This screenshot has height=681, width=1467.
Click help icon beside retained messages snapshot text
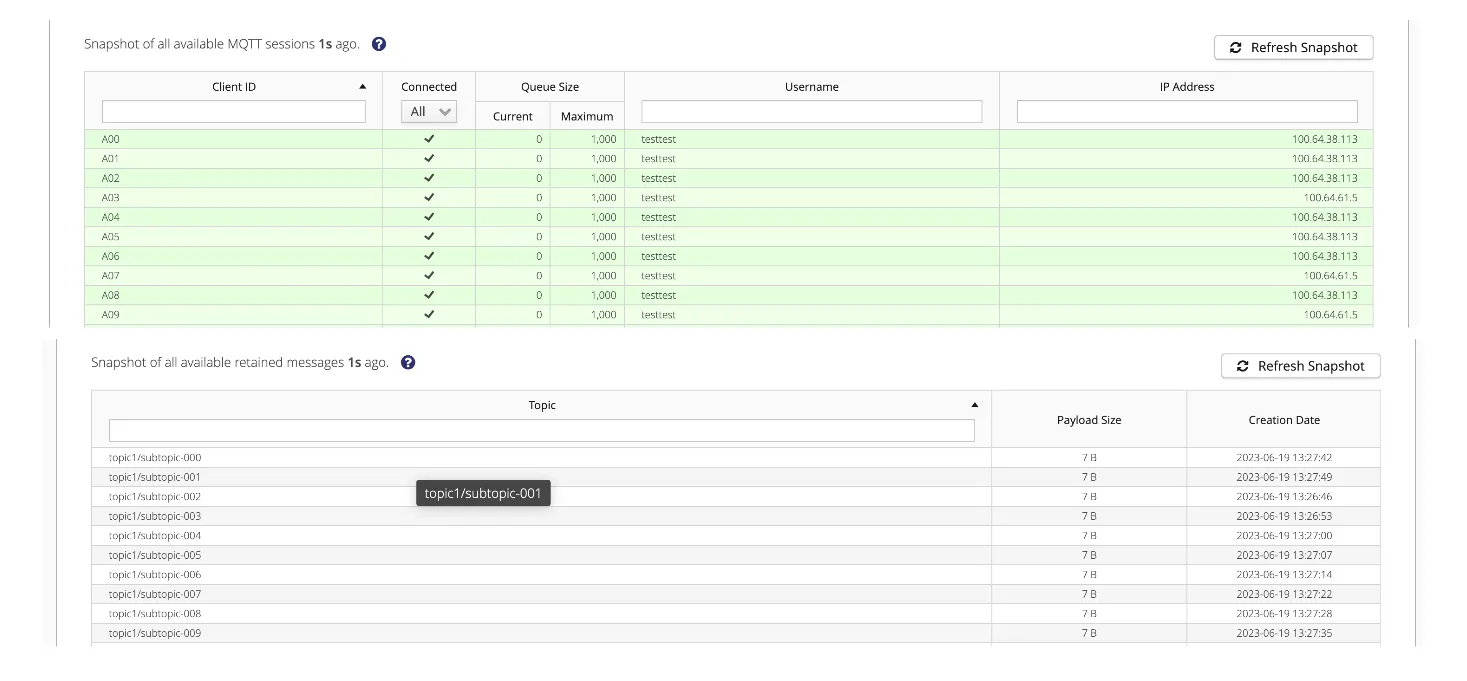click(x=408, y=362)
